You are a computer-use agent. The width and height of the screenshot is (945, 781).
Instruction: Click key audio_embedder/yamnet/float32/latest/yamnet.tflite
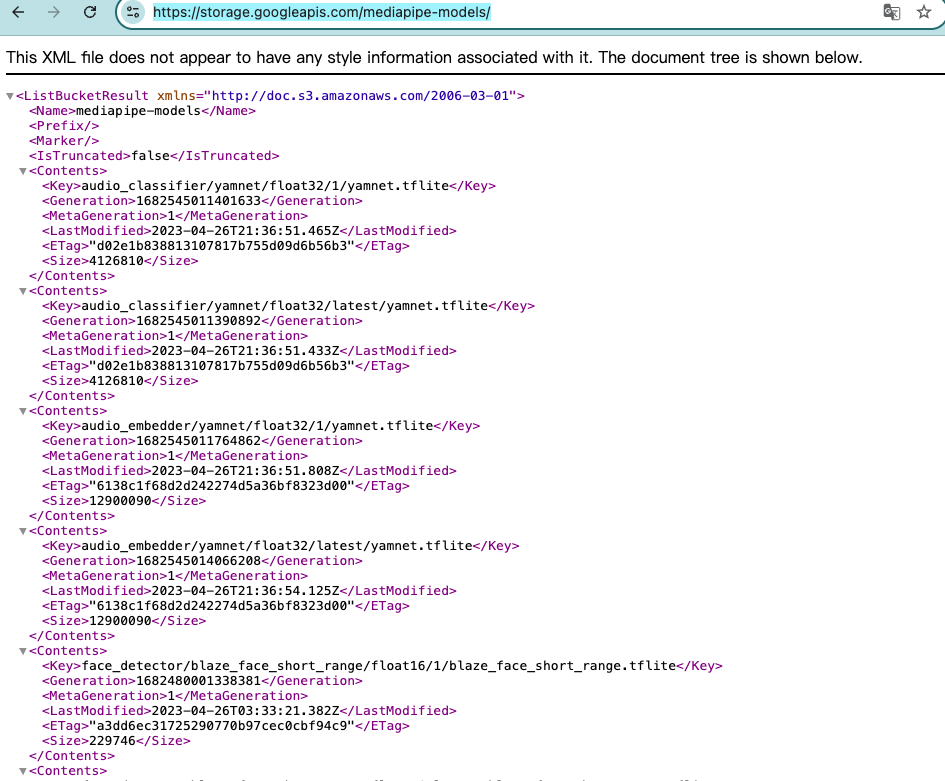[277, 546]
